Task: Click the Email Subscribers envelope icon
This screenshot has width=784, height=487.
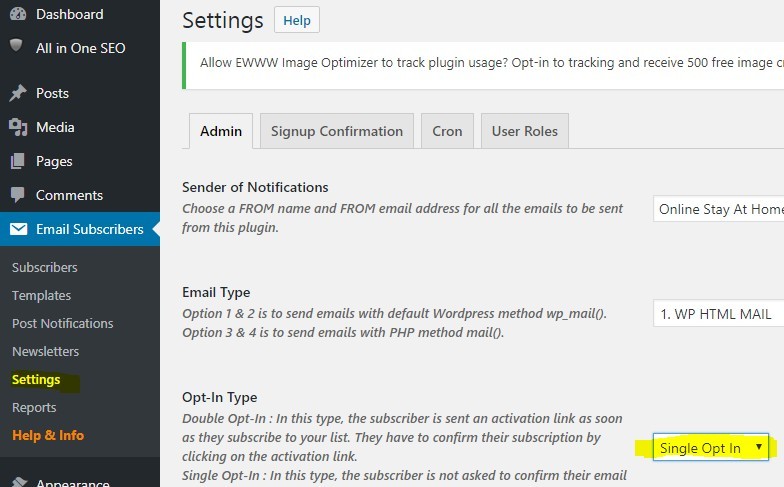Action: click(18, 229)
